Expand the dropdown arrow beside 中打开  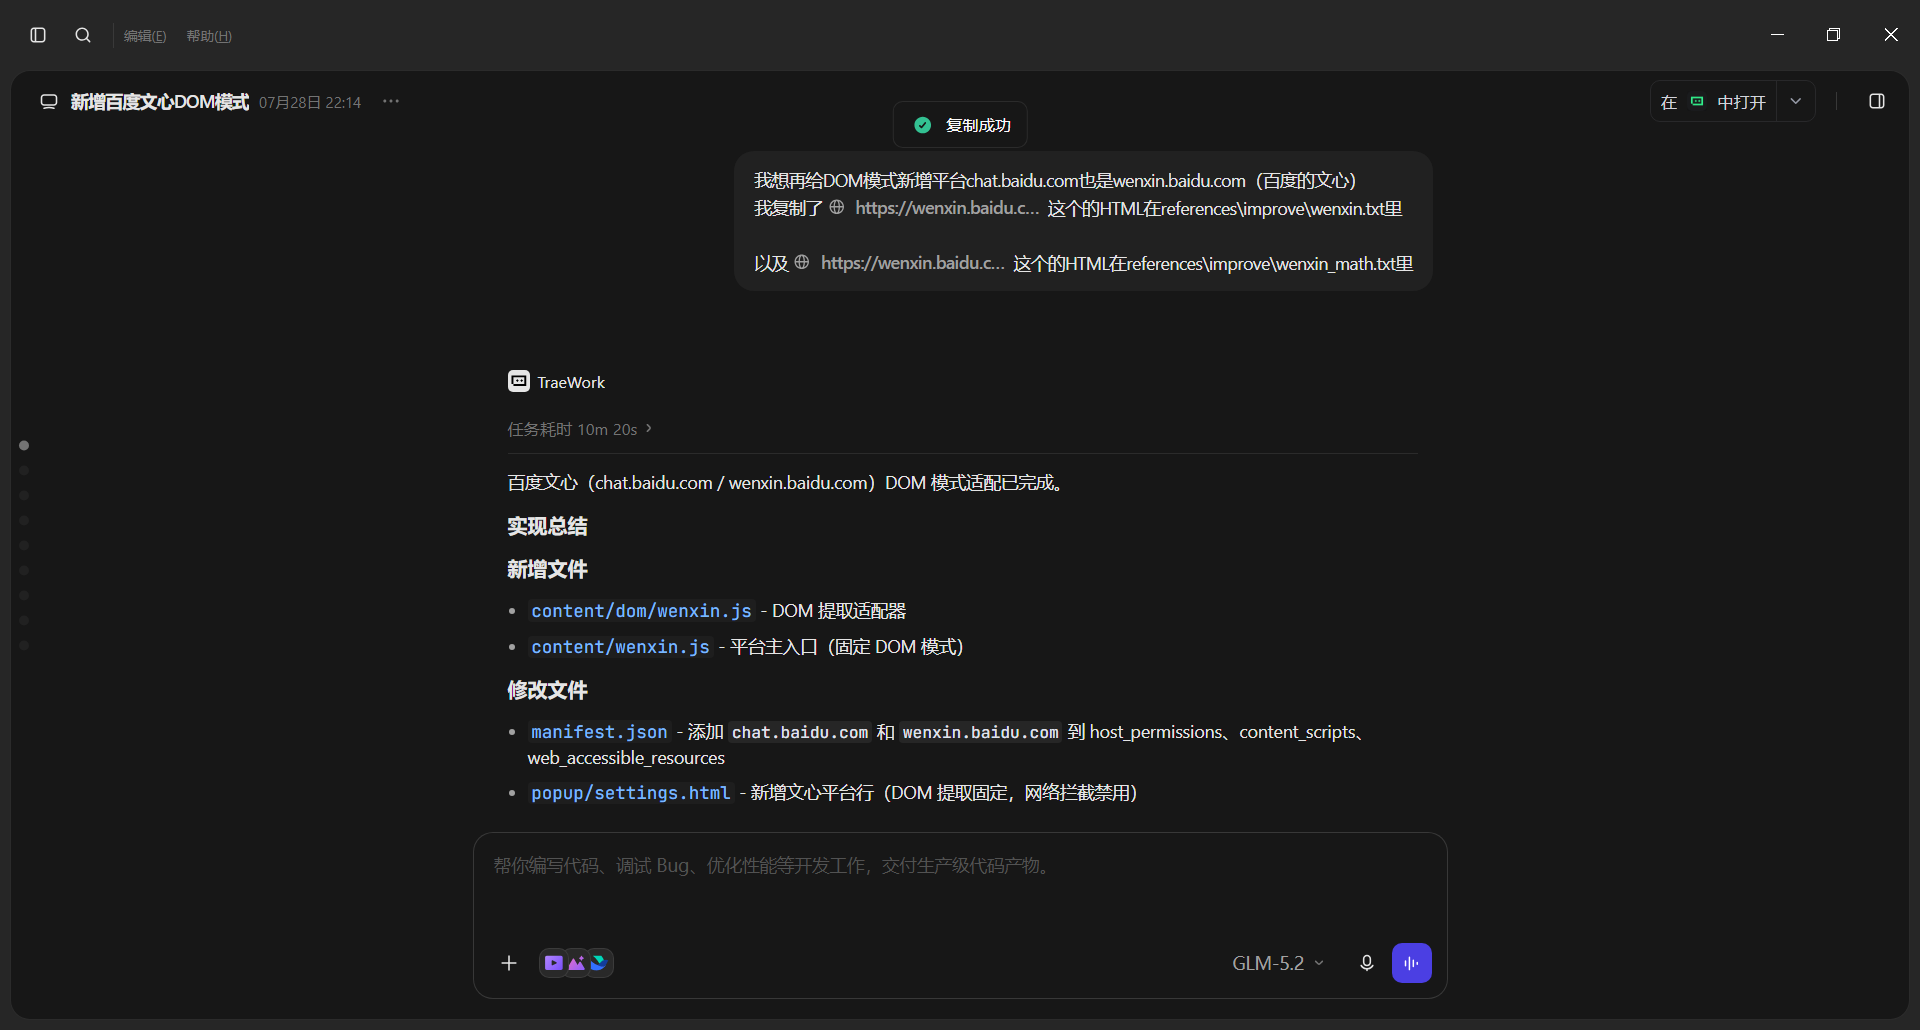1796,102
